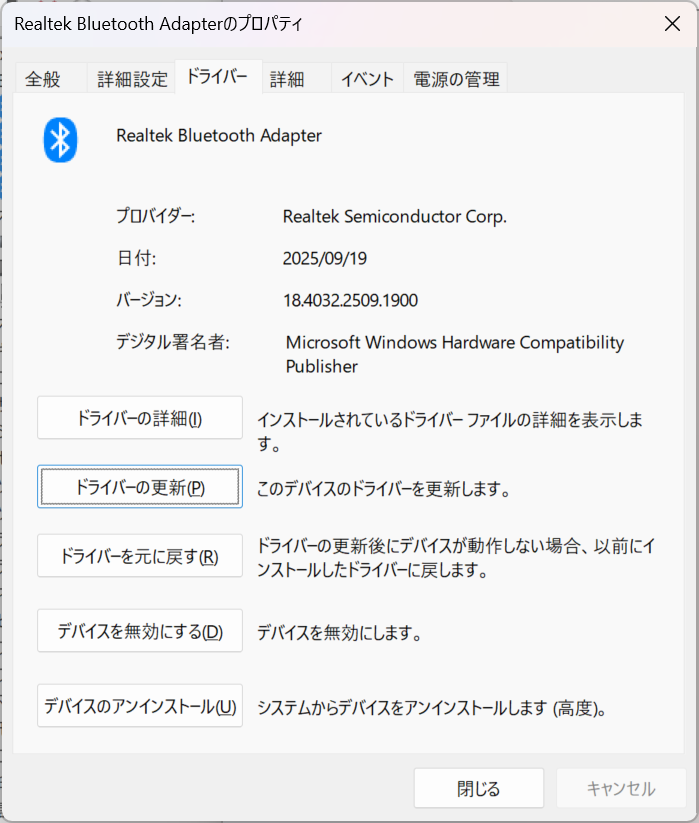699x823 pixels.
Task: Switch to the 電源の管理 tab
Action: [x=455, y=80]
